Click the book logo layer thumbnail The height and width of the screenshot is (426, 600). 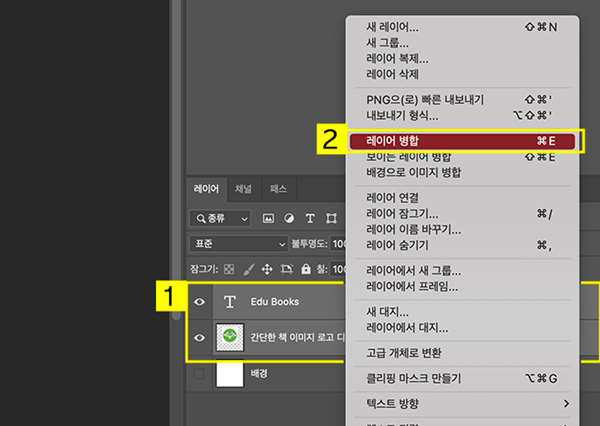tap(230, 338)
